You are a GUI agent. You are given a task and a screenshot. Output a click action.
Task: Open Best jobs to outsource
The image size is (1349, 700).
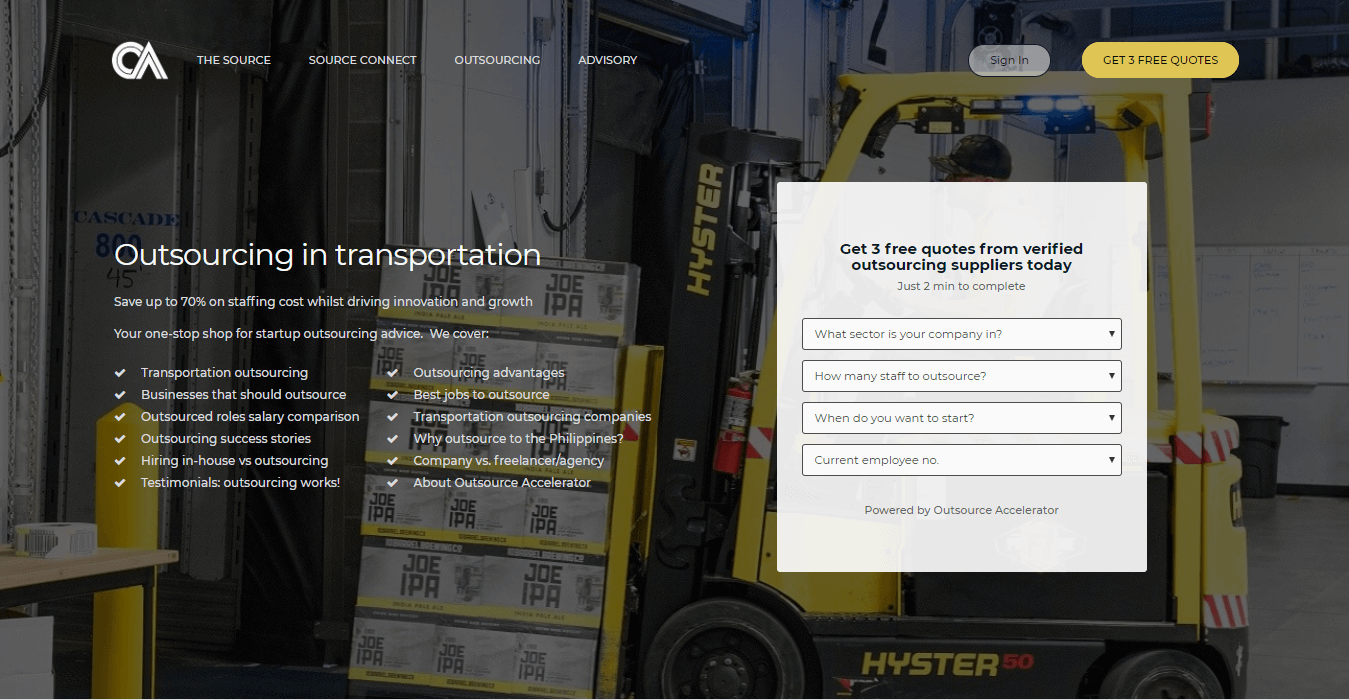click(x=481, y=394)
